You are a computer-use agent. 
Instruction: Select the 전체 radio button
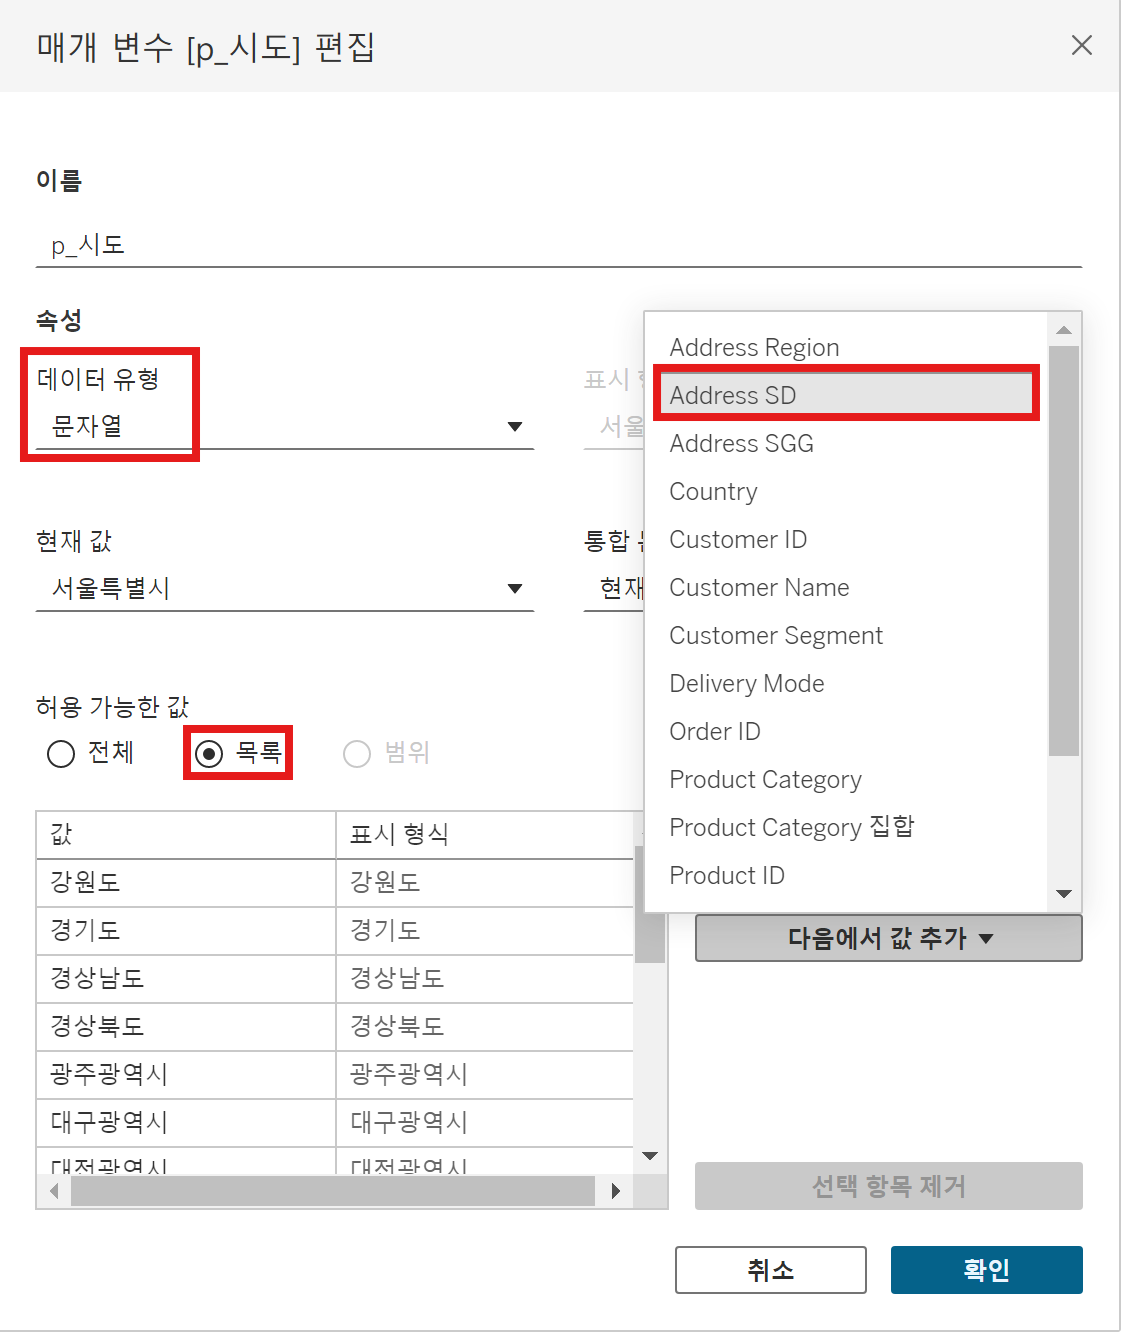(x=61, y=753)
